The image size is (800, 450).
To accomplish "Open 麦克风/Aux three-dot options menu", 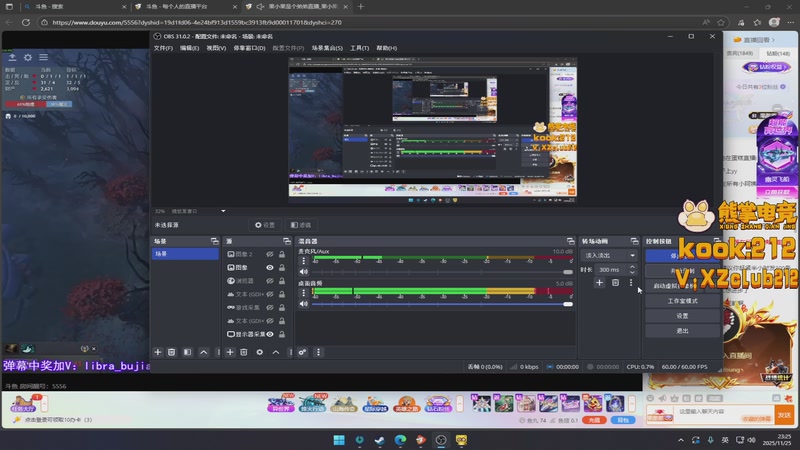I will pos(304,261).
